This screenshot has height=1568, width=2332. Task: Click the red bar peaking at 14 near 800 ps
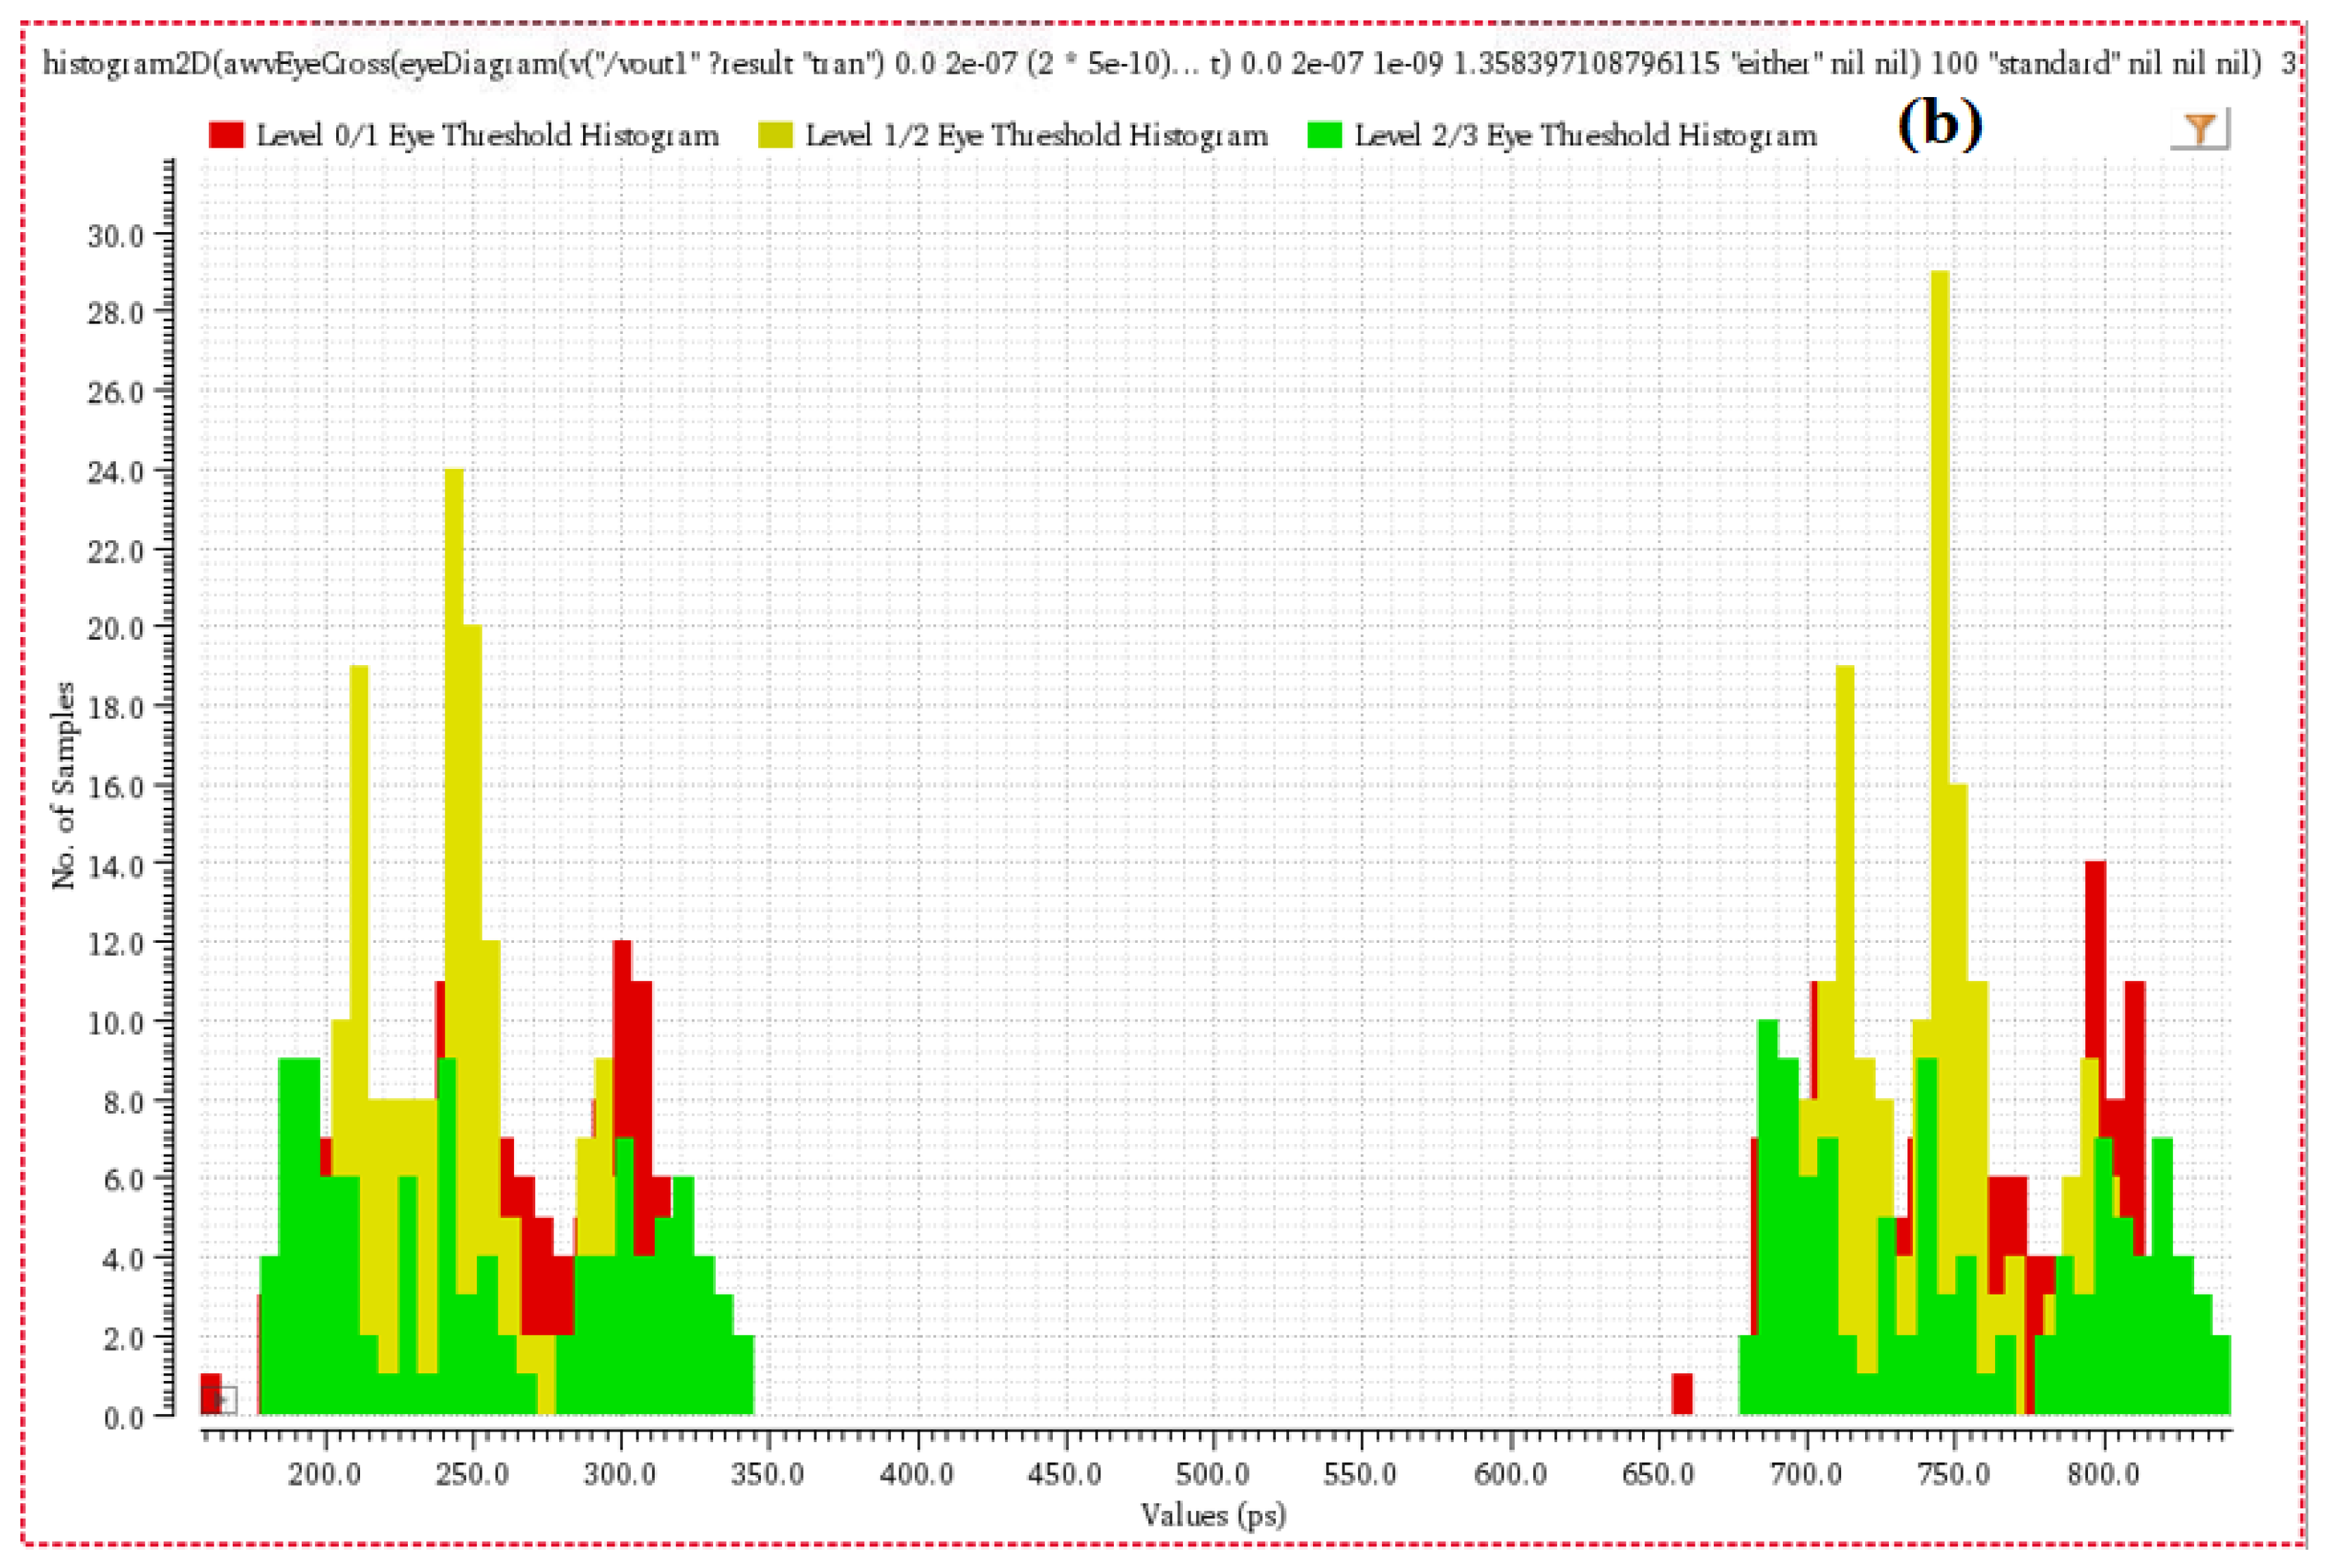click(2095, 950)
